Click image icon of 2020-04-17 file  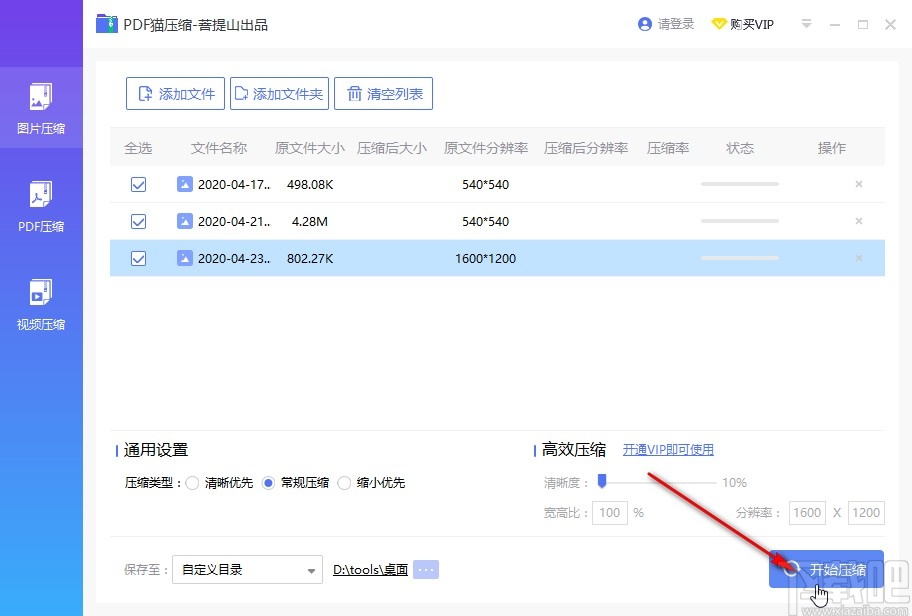pyautogui.click(x=184, y=184)
